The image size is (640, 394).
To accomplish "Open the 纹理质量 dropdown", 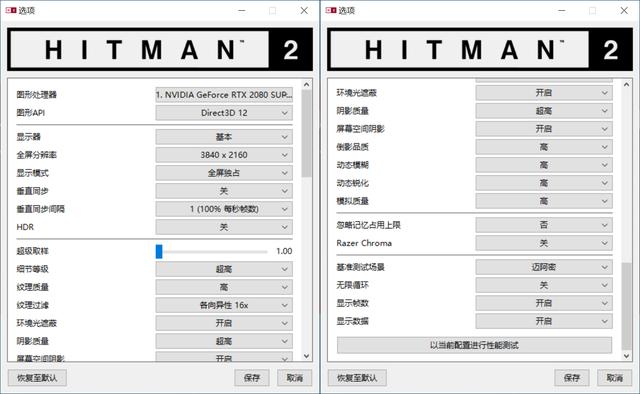I will 224,287.
